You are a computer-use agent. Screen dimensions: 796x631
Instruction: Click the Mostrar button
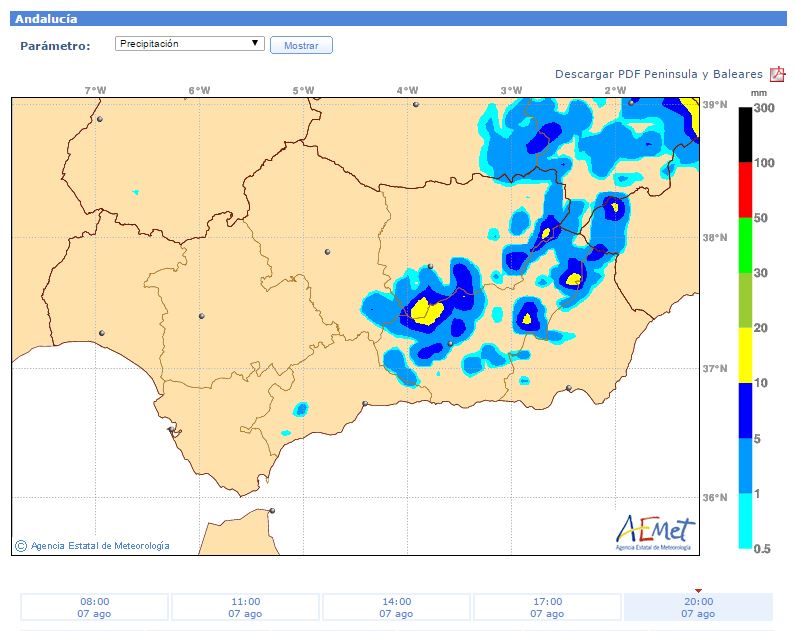click(301, 46)
